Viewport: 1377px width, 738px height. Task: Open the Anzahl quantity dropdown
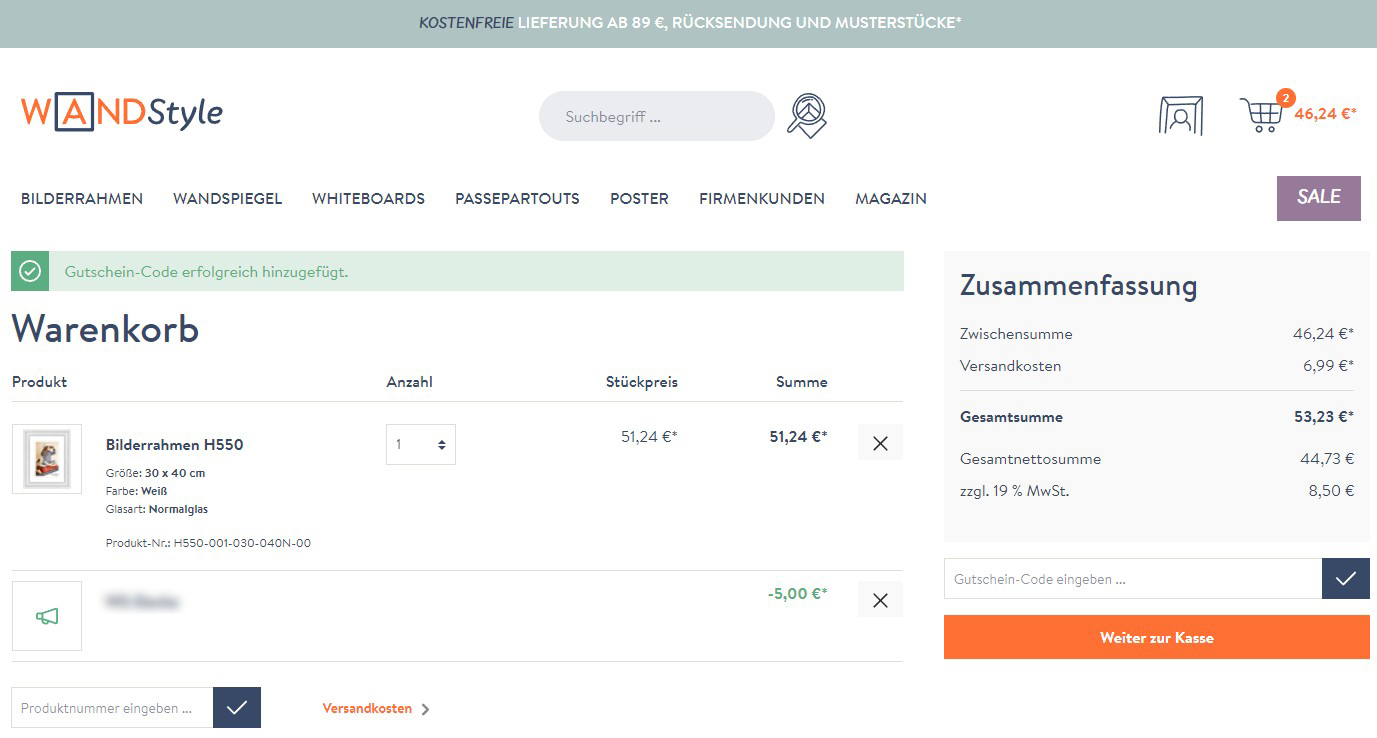421,445
